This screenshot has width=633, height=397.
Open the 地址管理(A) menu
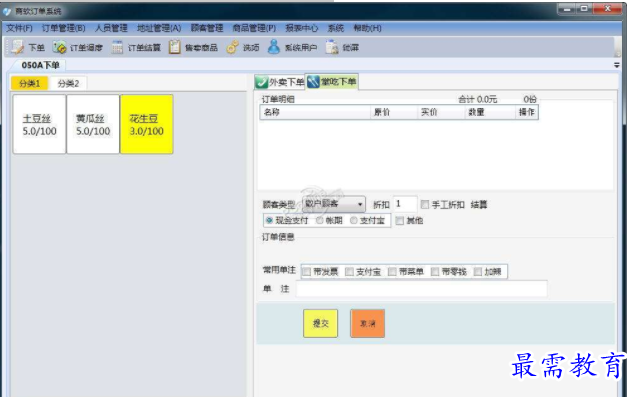[x=159, y=28]
